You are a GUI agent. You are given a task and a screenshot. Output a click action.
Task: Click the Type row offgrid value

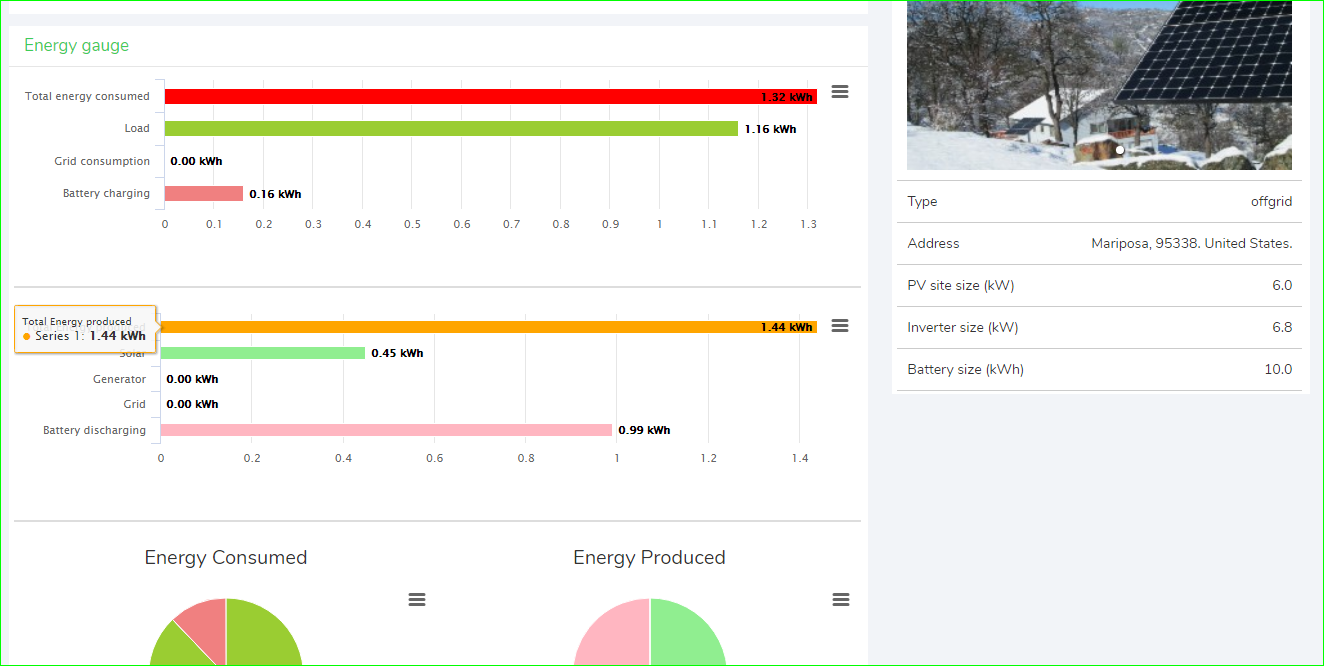point(1271,201)
